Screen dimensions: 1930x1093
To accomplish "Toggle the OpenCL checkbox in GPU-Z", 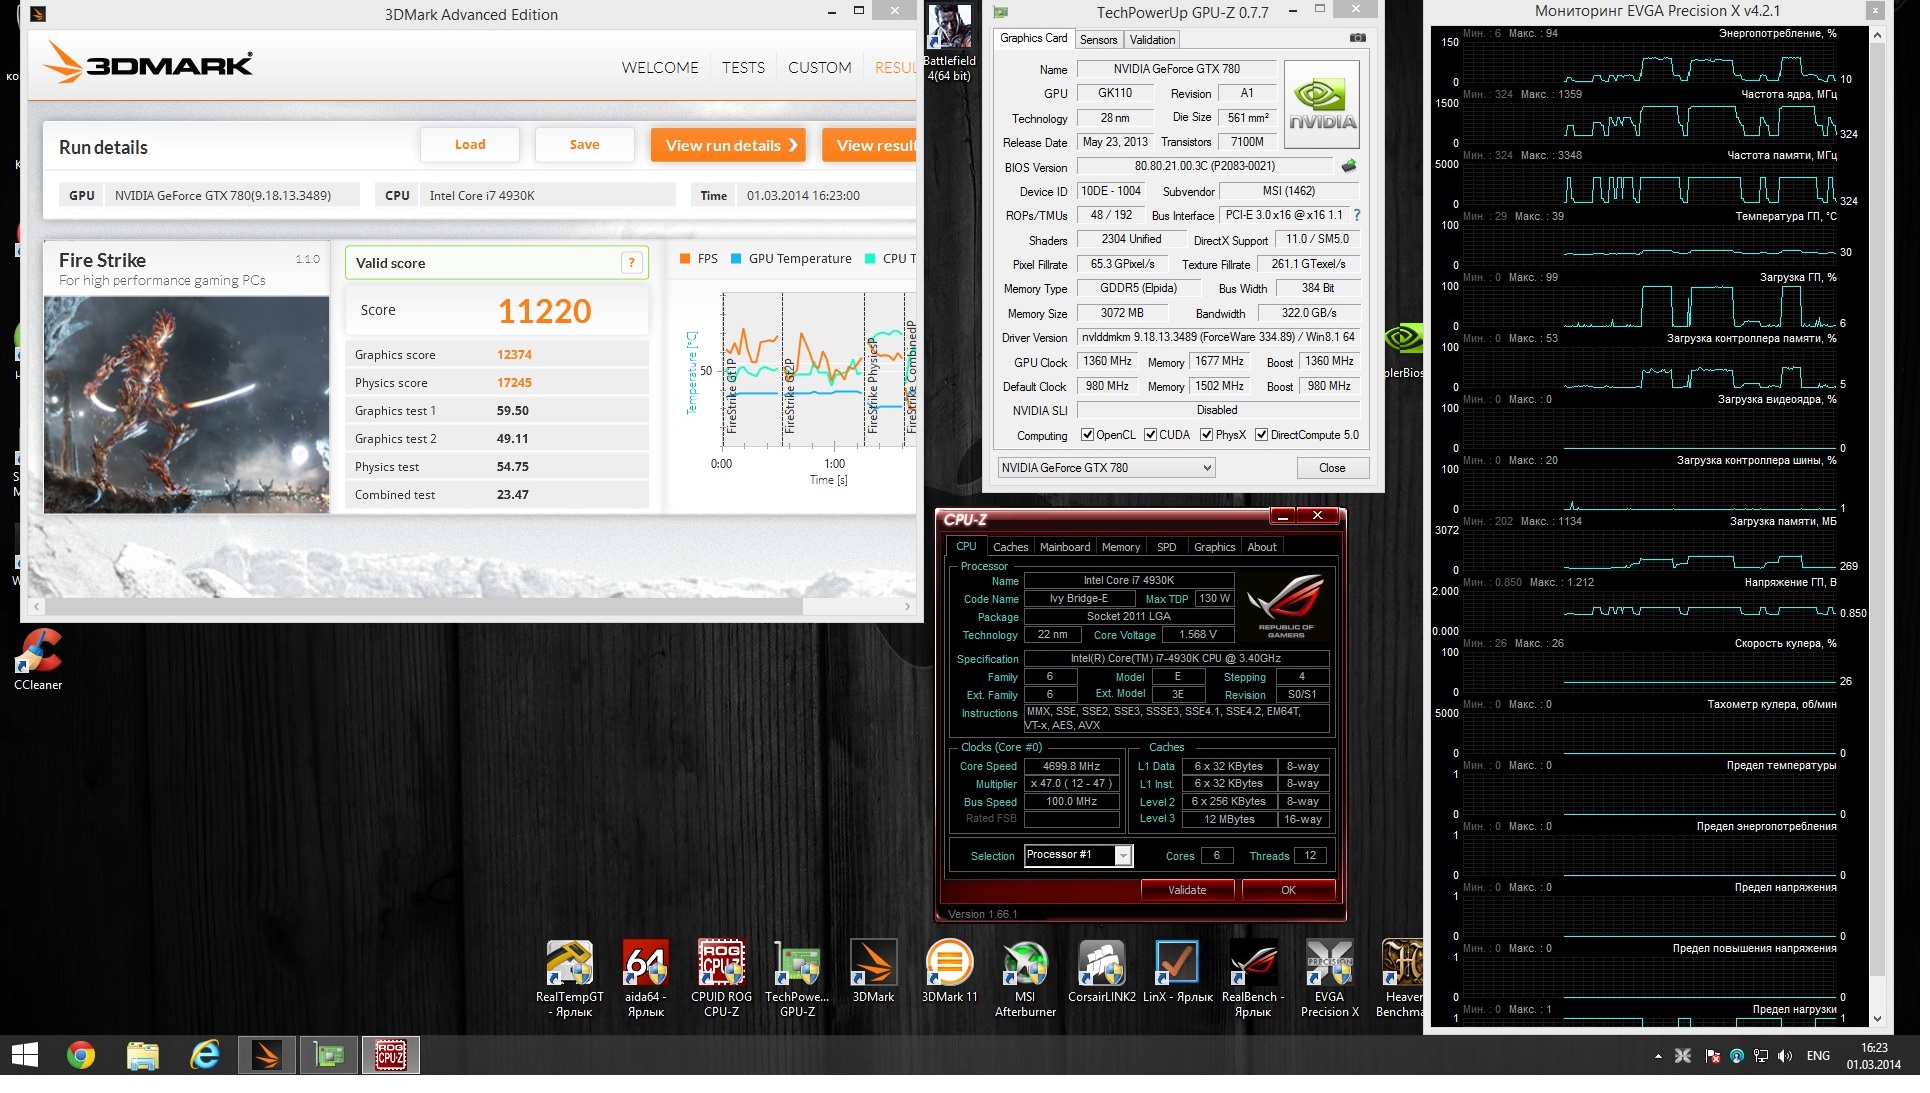I will pyautogui.click(x=1087, y=435).
